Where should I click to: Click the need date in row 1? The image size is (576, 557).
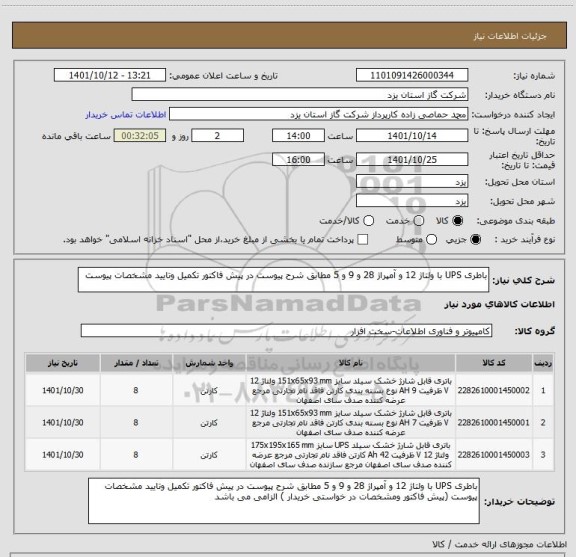click(62, 390)
